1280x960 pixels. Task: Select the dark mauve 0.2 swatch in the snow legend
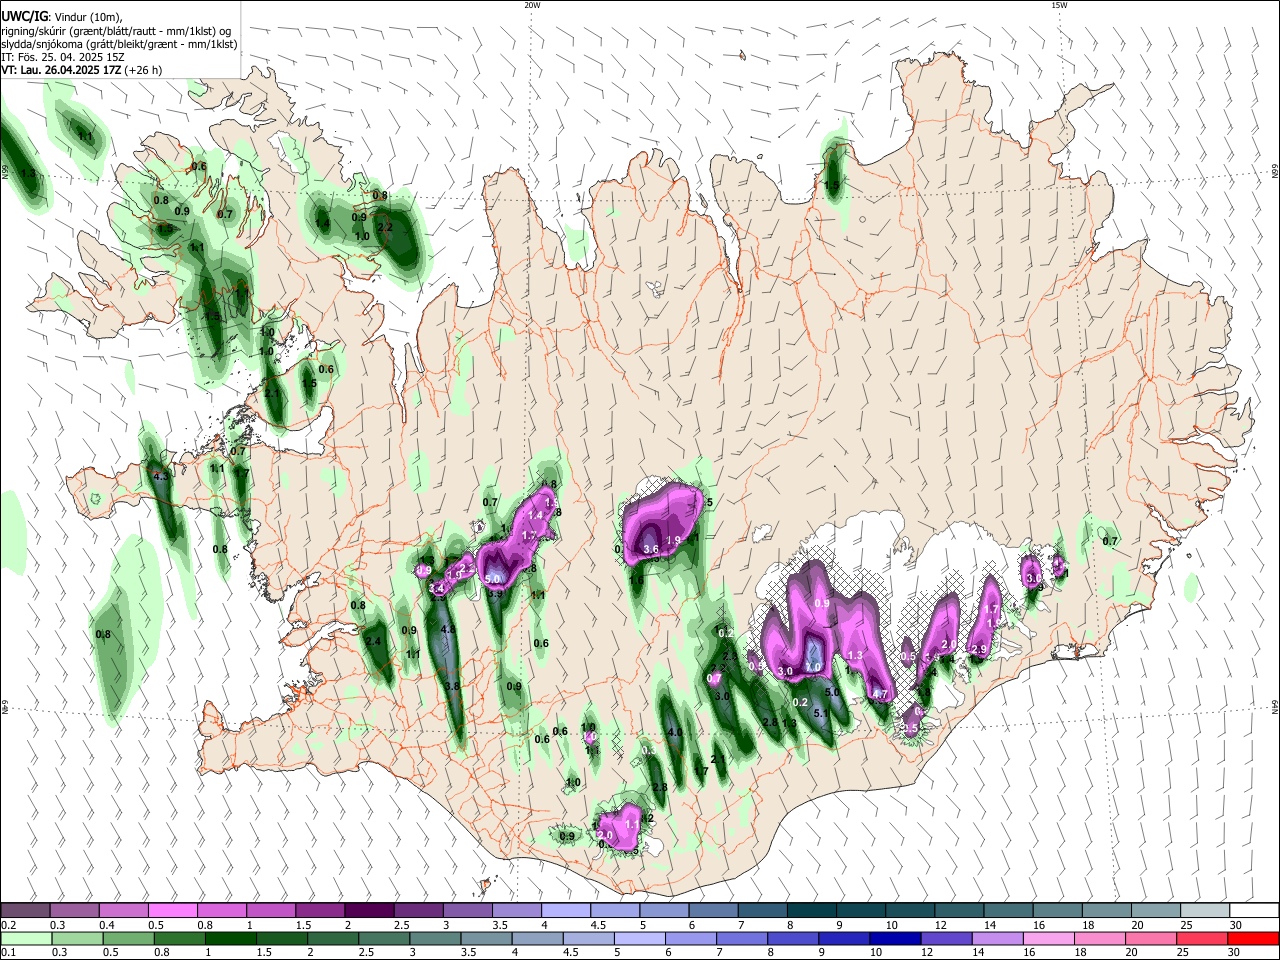pos(25,910)
